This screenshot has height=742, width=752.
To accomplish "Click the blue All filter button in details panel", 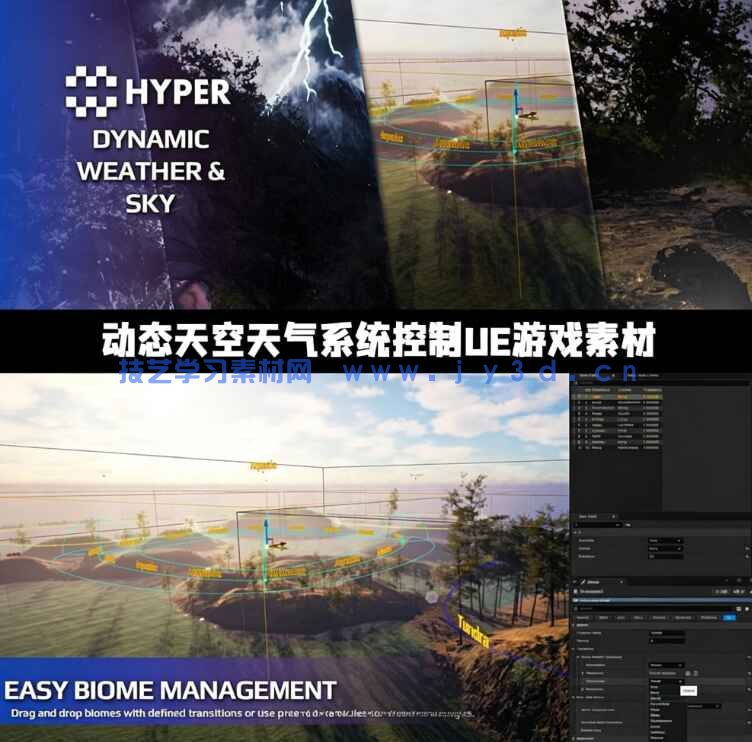I will pyautogui.click(x=728, y=618).
